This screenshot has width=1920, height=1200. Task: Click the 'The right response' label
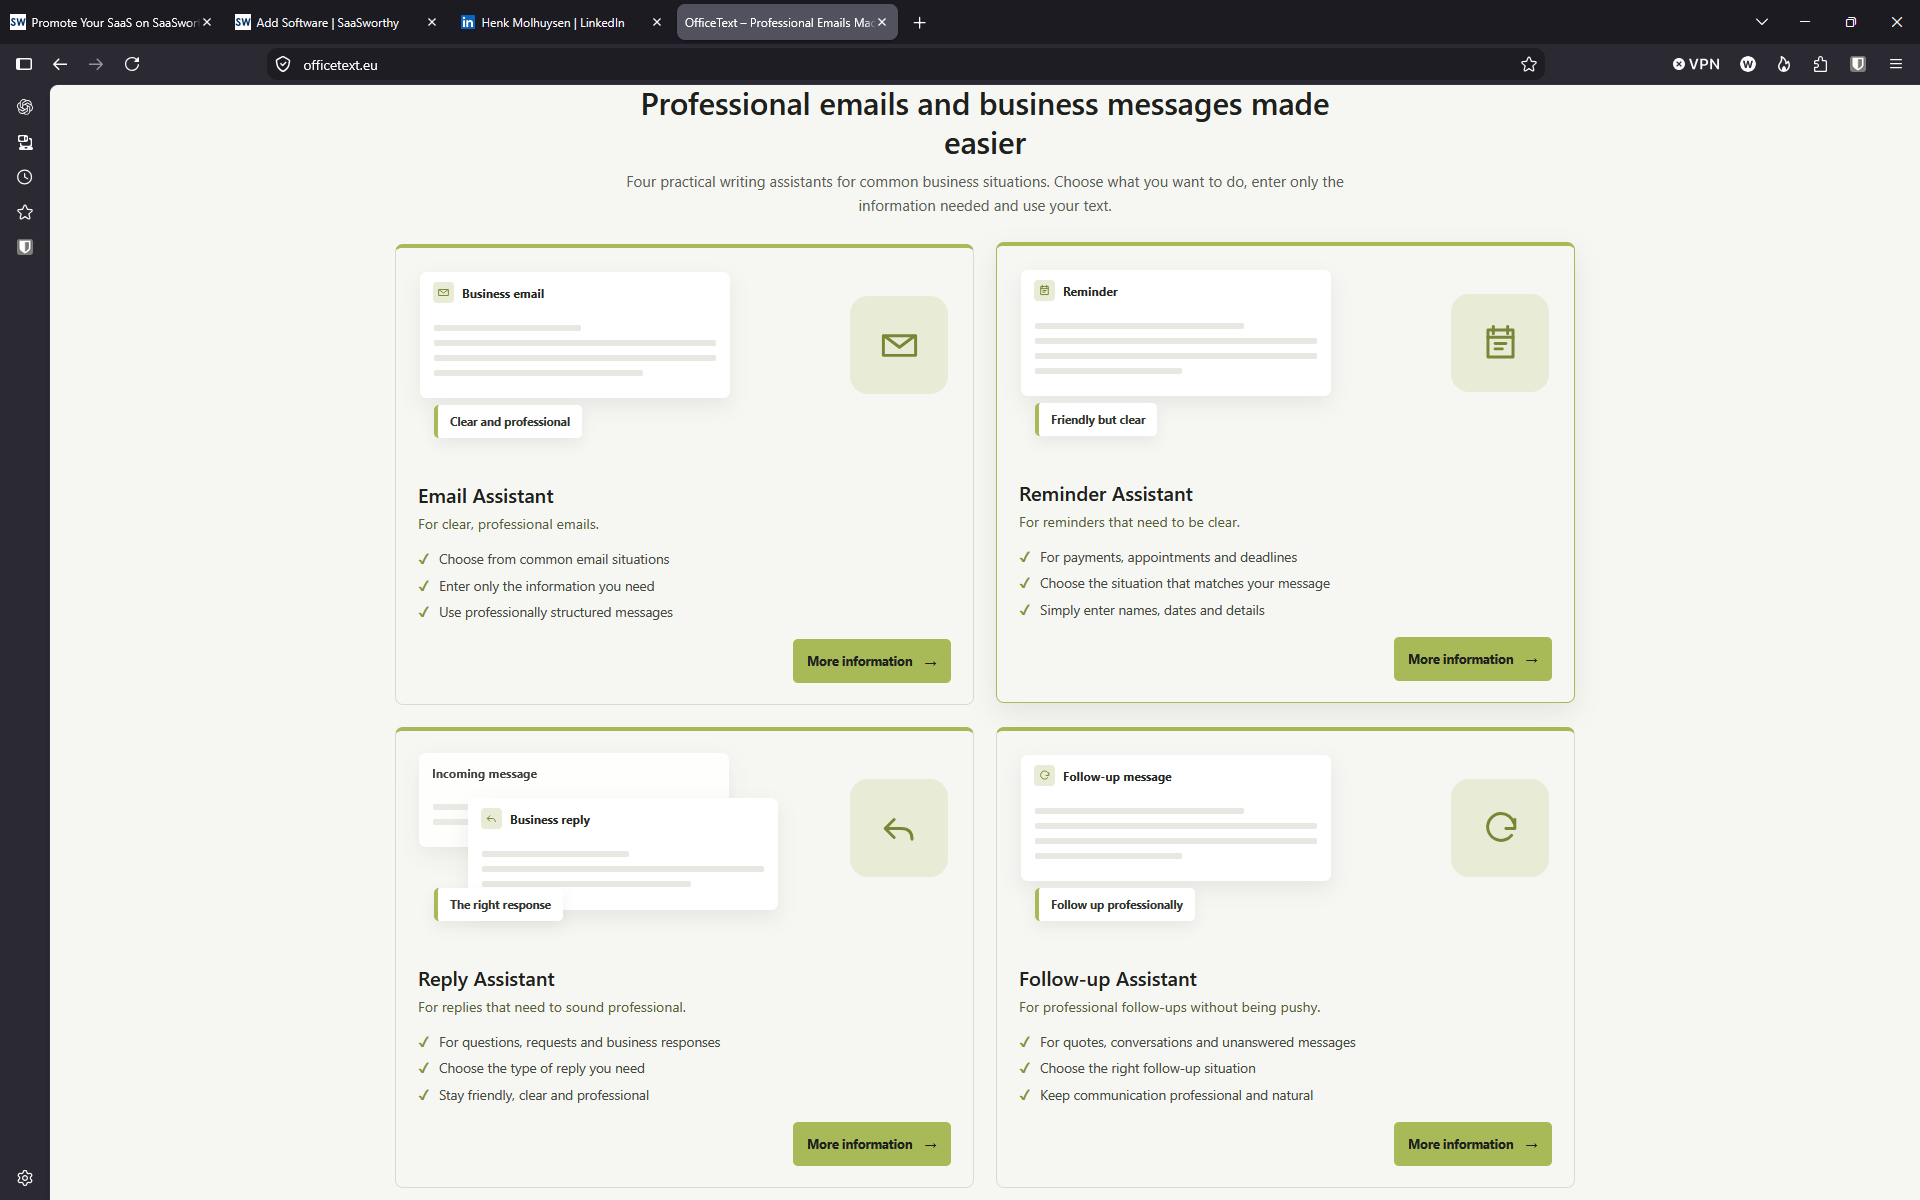click(x=499, y=905)
